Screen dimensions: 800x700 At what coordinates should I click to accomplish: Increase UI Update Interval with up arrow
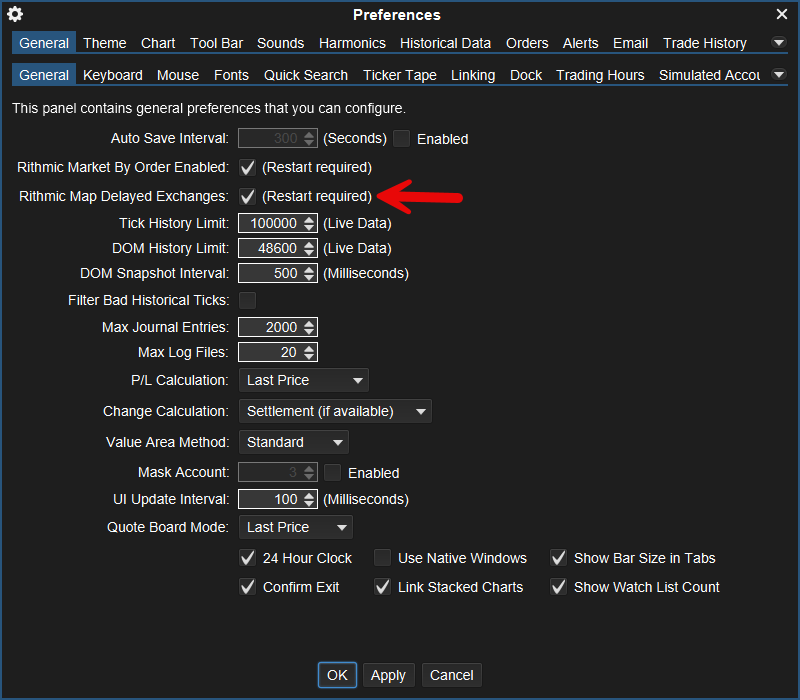(309, 495)
